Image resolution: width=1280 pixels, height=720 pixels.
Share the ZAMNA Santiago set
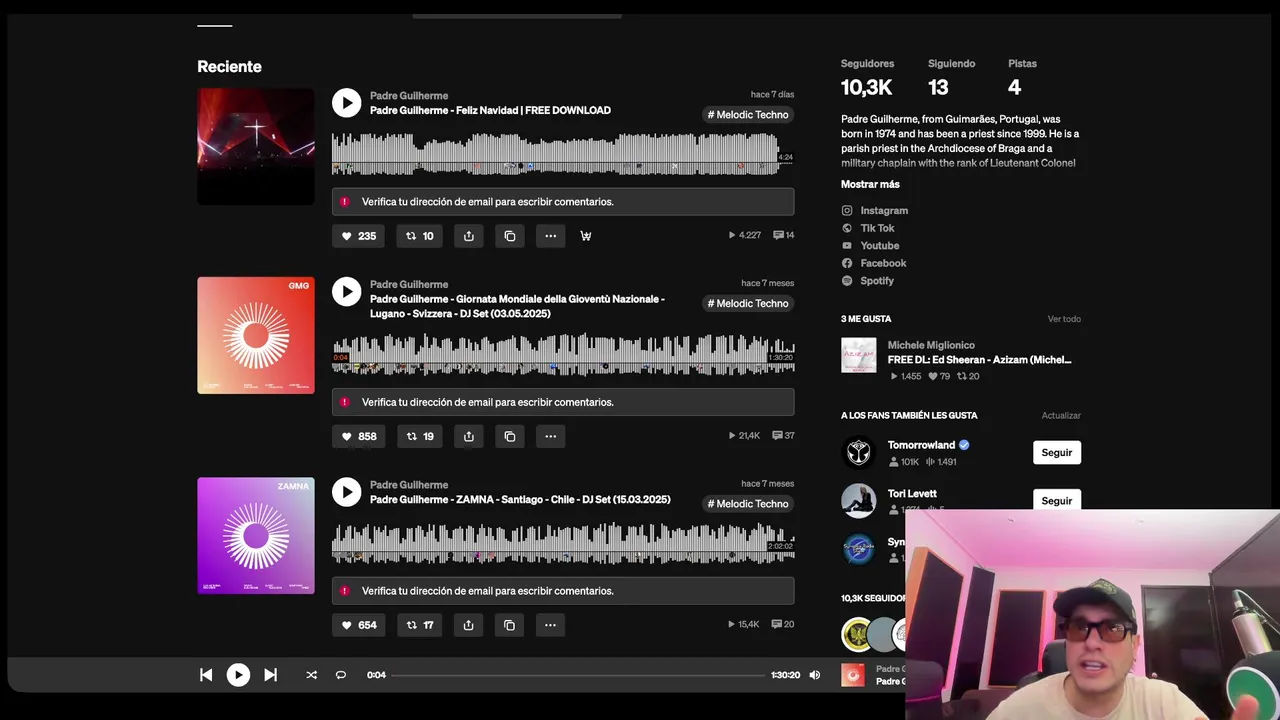(x=469, y=625)
